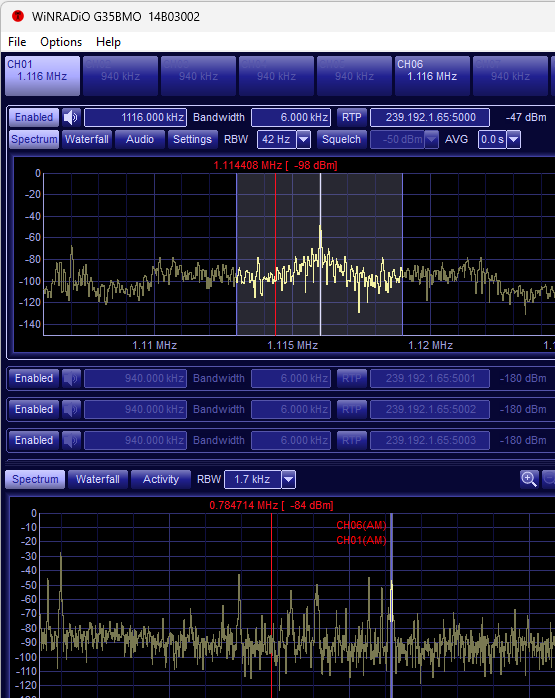The image size is (555, 698).
Task: Open the 42 Hz RBW dropdown arrow
Action: point(304,140)
